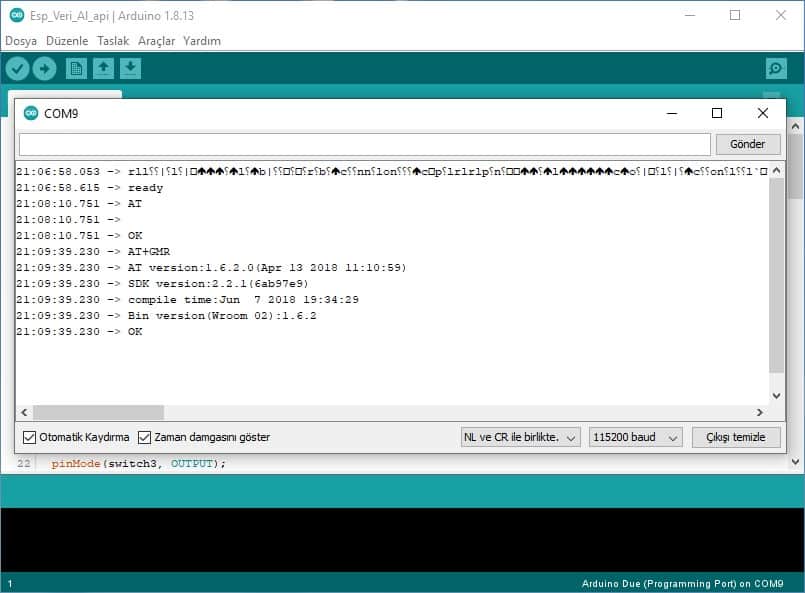Click the serial command input field

(365, 144)
